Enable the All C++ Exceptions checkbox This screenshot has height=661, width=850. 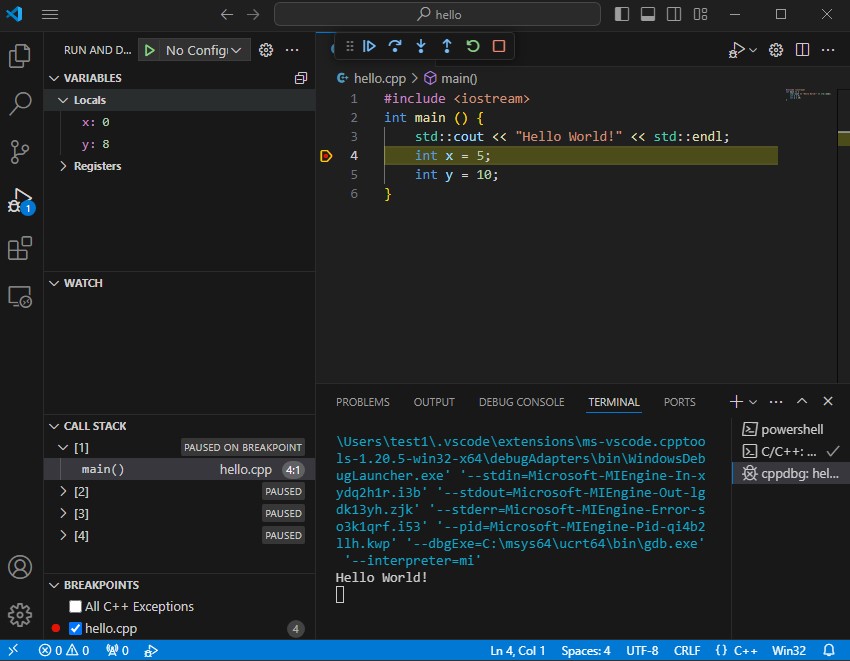pyautogui.click(x=75, y=607)
